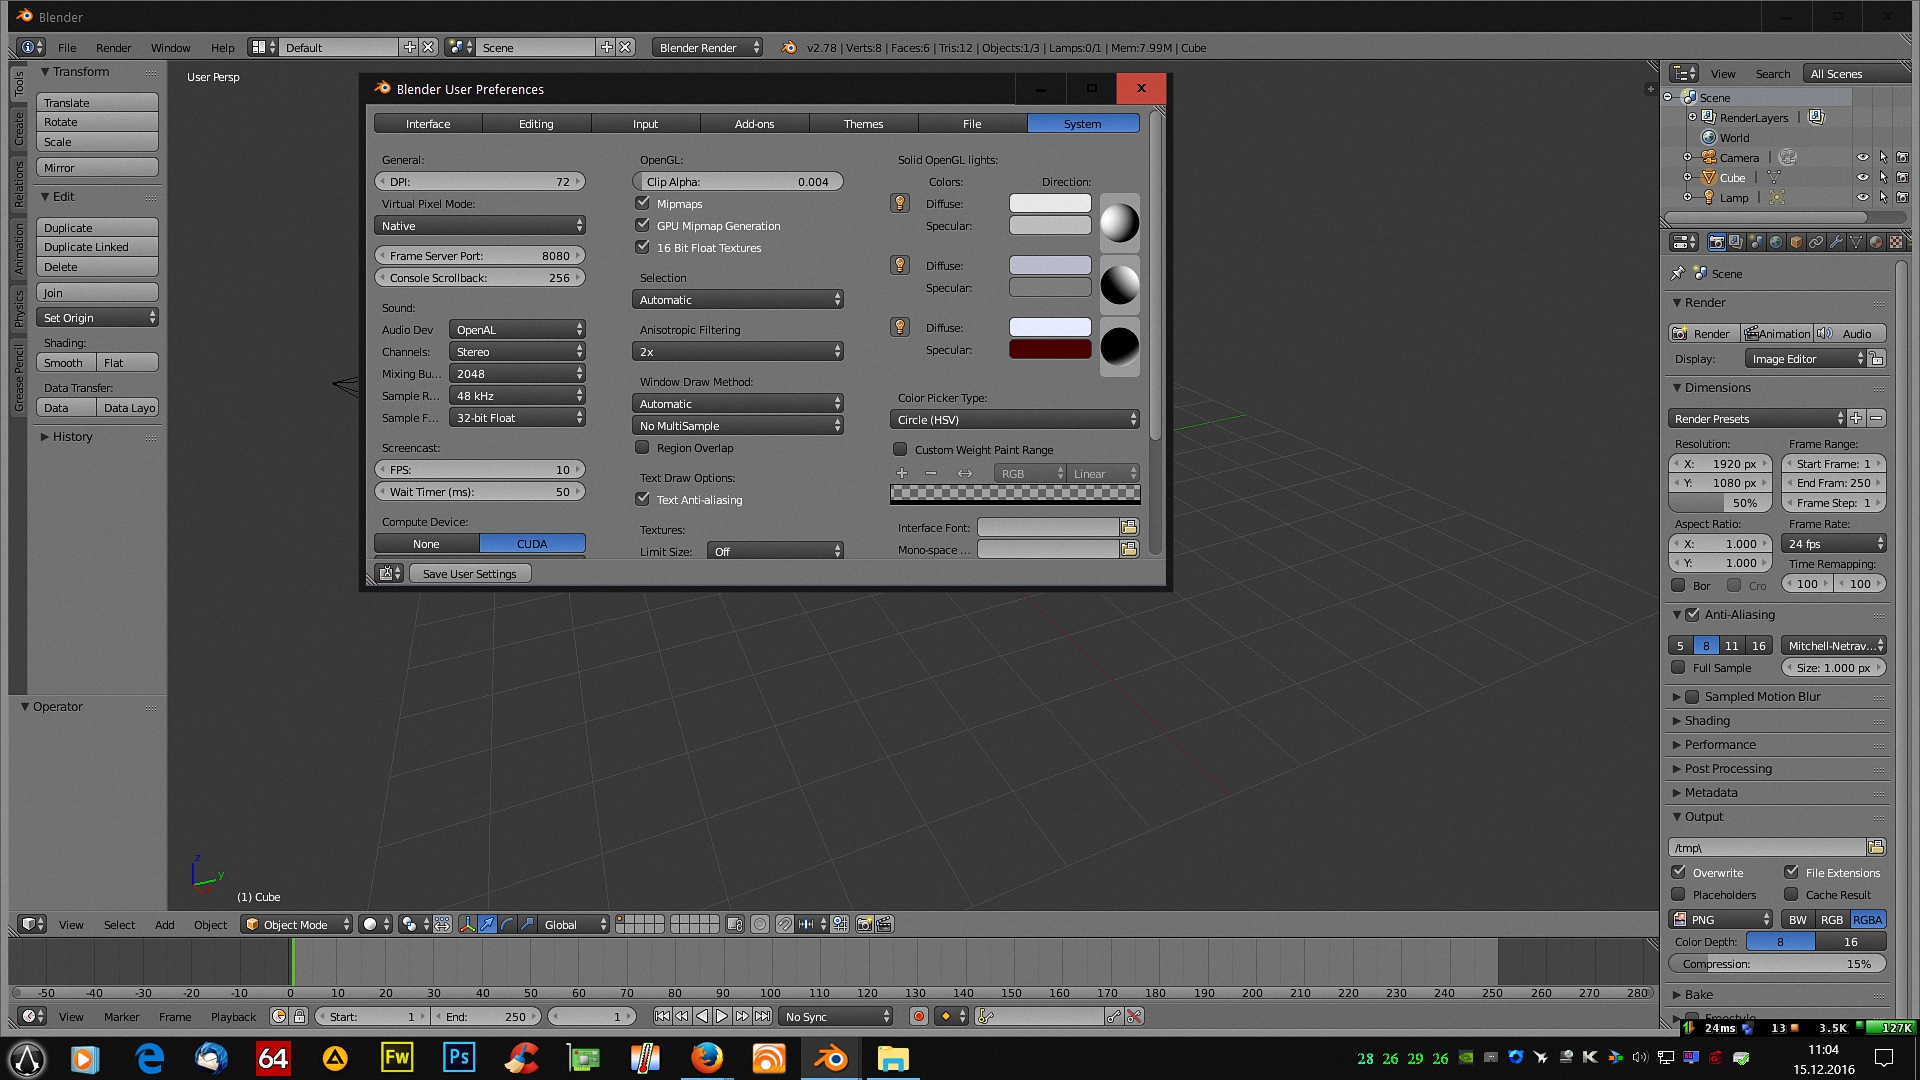This screenshot has height=1080, width=1920.
Task: Click the record auto-keyframe button
Action: point(918,1016)
